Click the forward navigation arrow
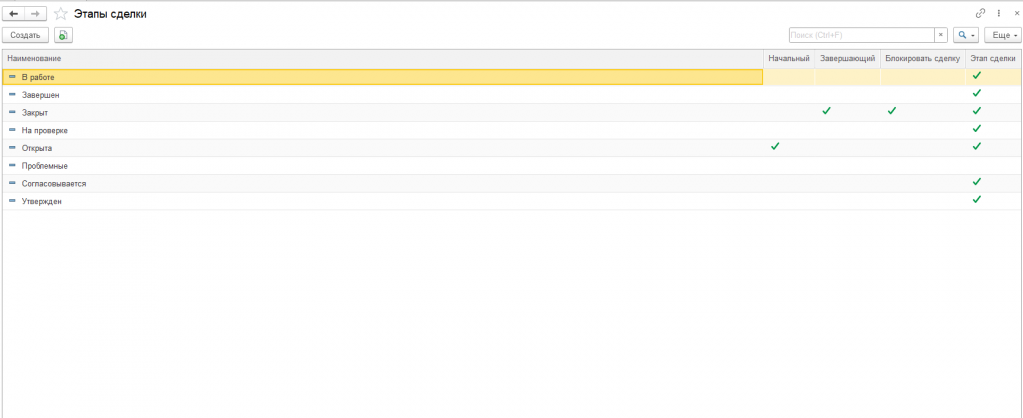The image size is (1023, 418). tap(35, 13)
